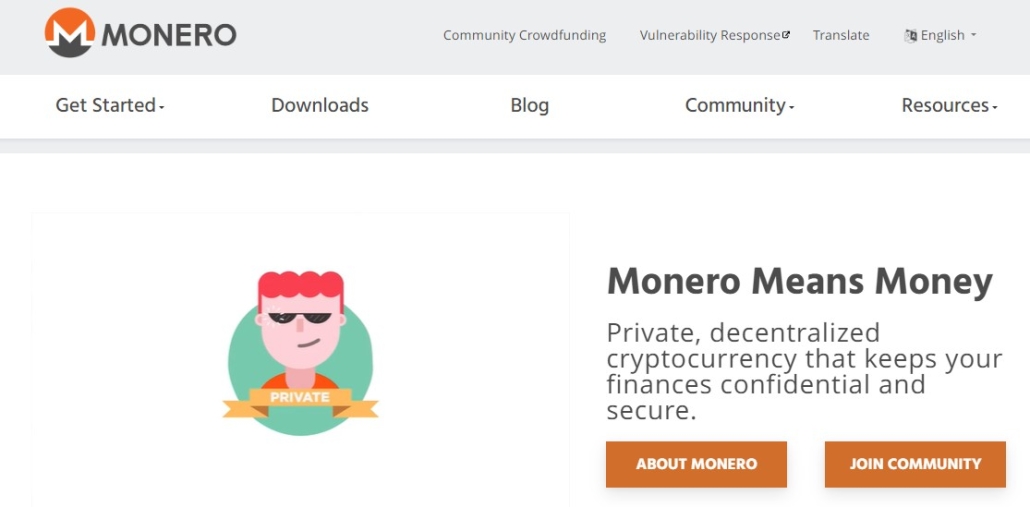This screenshot has width=1030, height=507.
Task: Expand the Community dropdown menu
Action: point(739,105)
